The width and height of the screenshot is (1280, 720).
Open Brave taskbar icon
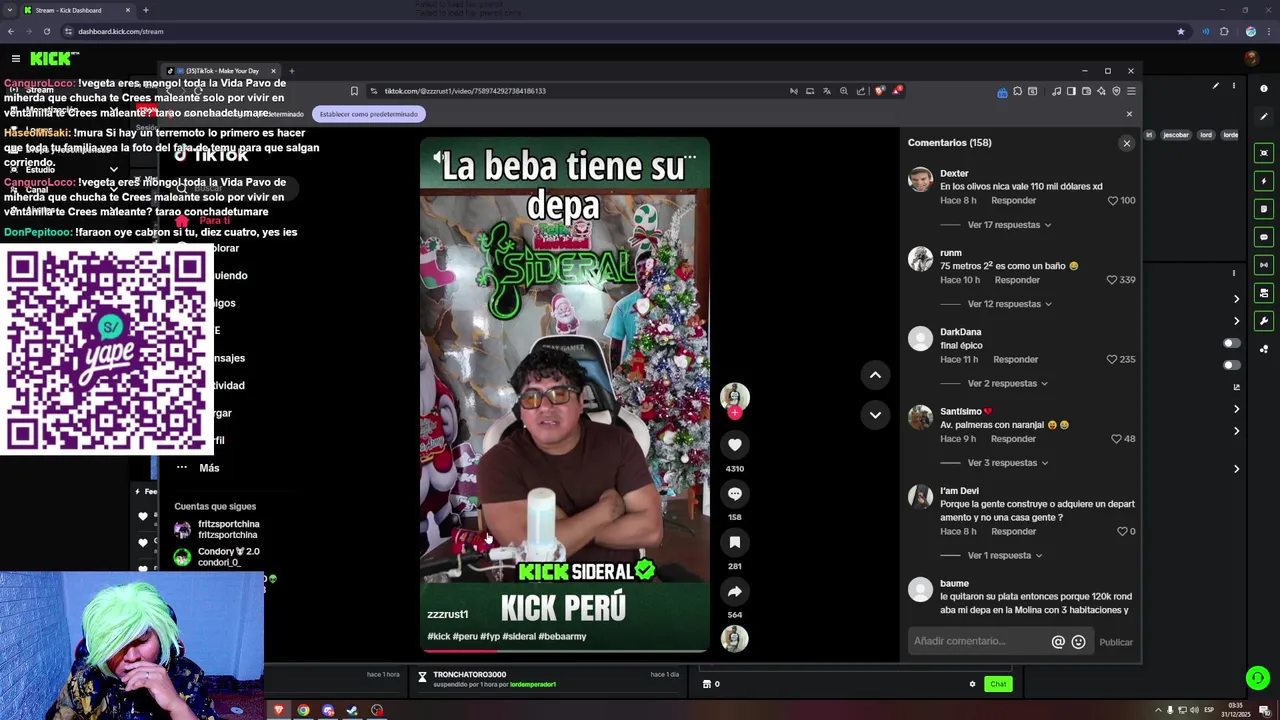pyautogui.click(x=279, y=711)
